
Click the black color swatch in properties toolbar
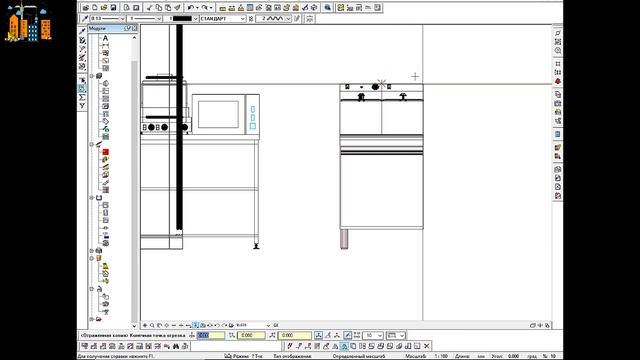[x=182, y=19]
